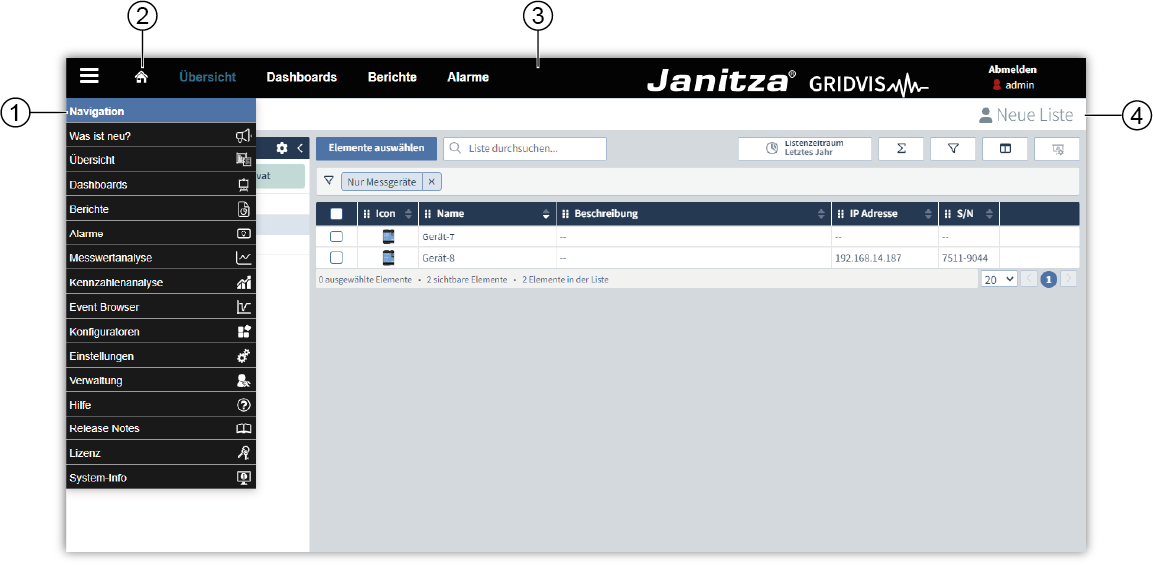Open the page size dropdown showing 20
This screenshot has height=568, width=1153.
coord(998,280)
